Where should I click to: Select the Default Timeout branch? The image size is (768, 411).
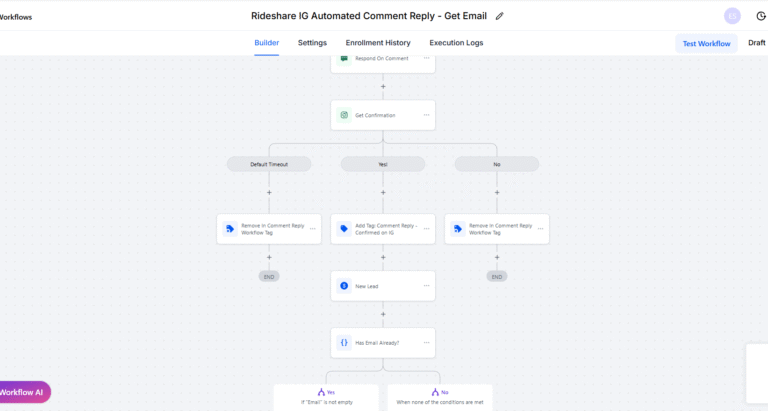269,164
